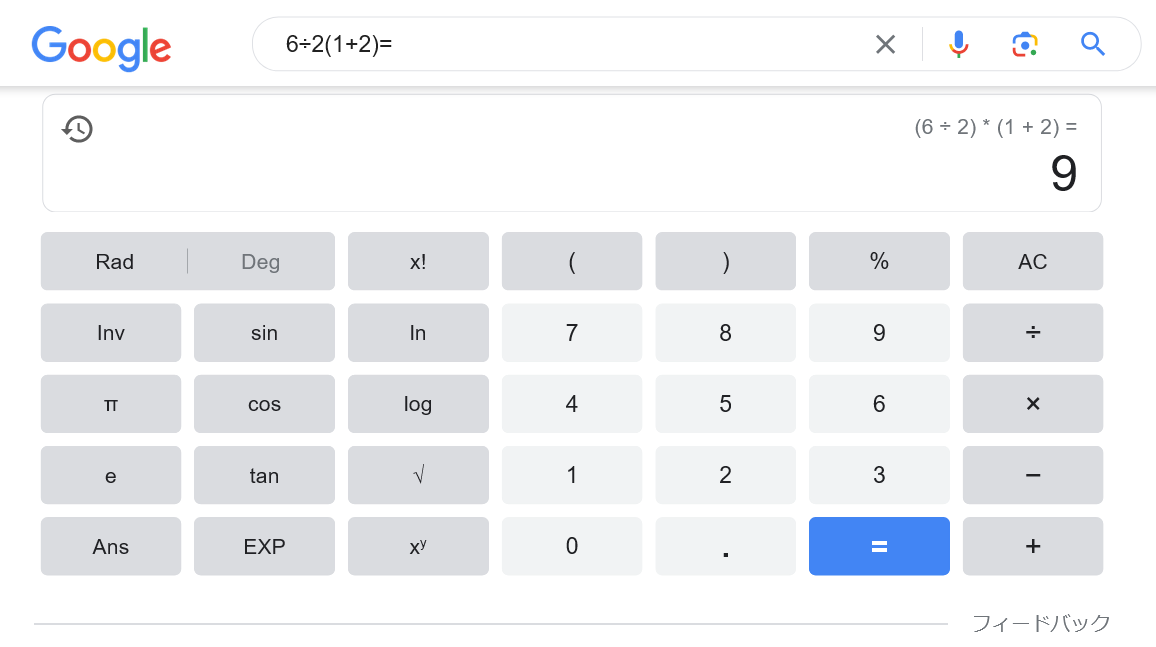
Task: Switch angle mode to Rad
Action: (x=114, y=262)
